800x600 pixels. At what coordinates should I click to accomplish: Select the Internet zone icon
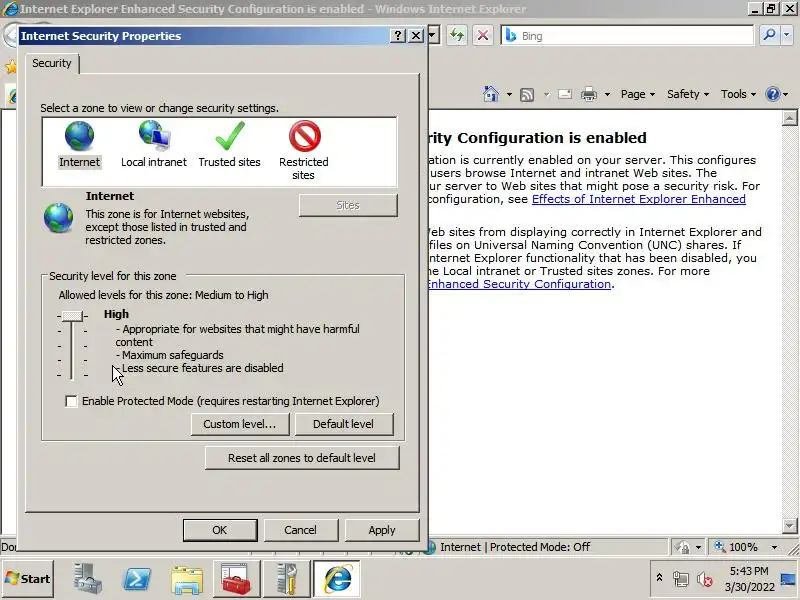coord(79,136)
